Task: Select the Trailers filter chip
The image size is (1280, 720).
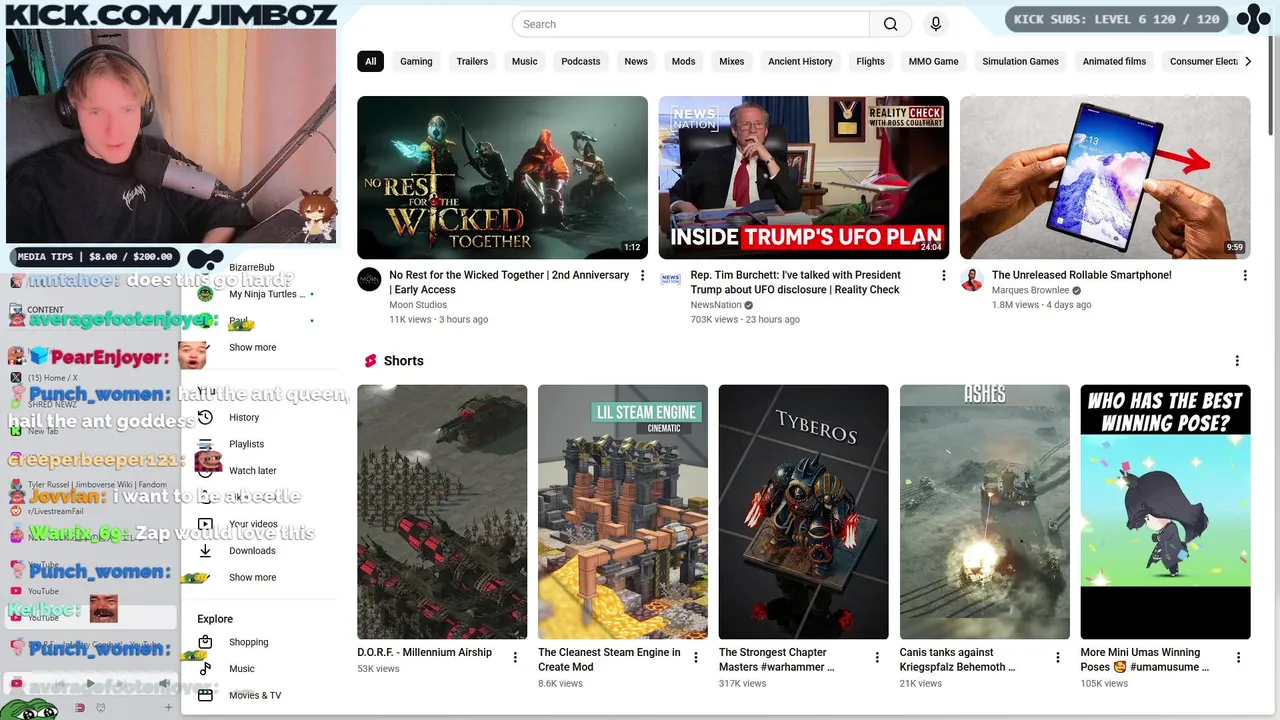Action: tap(472, 61)
